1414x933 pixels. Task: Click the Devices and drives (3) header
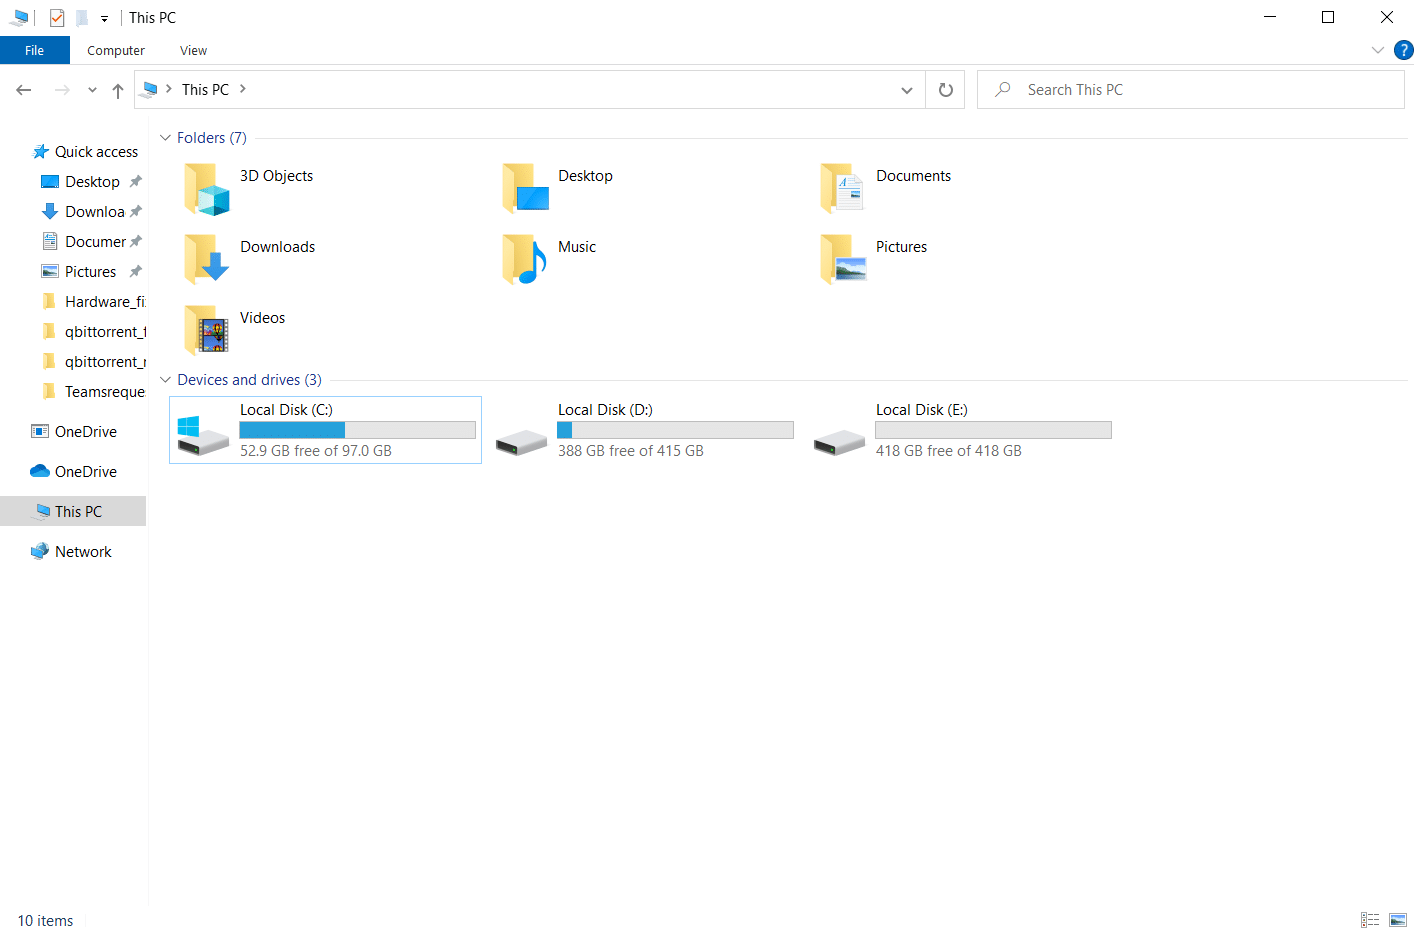(250, 380)
